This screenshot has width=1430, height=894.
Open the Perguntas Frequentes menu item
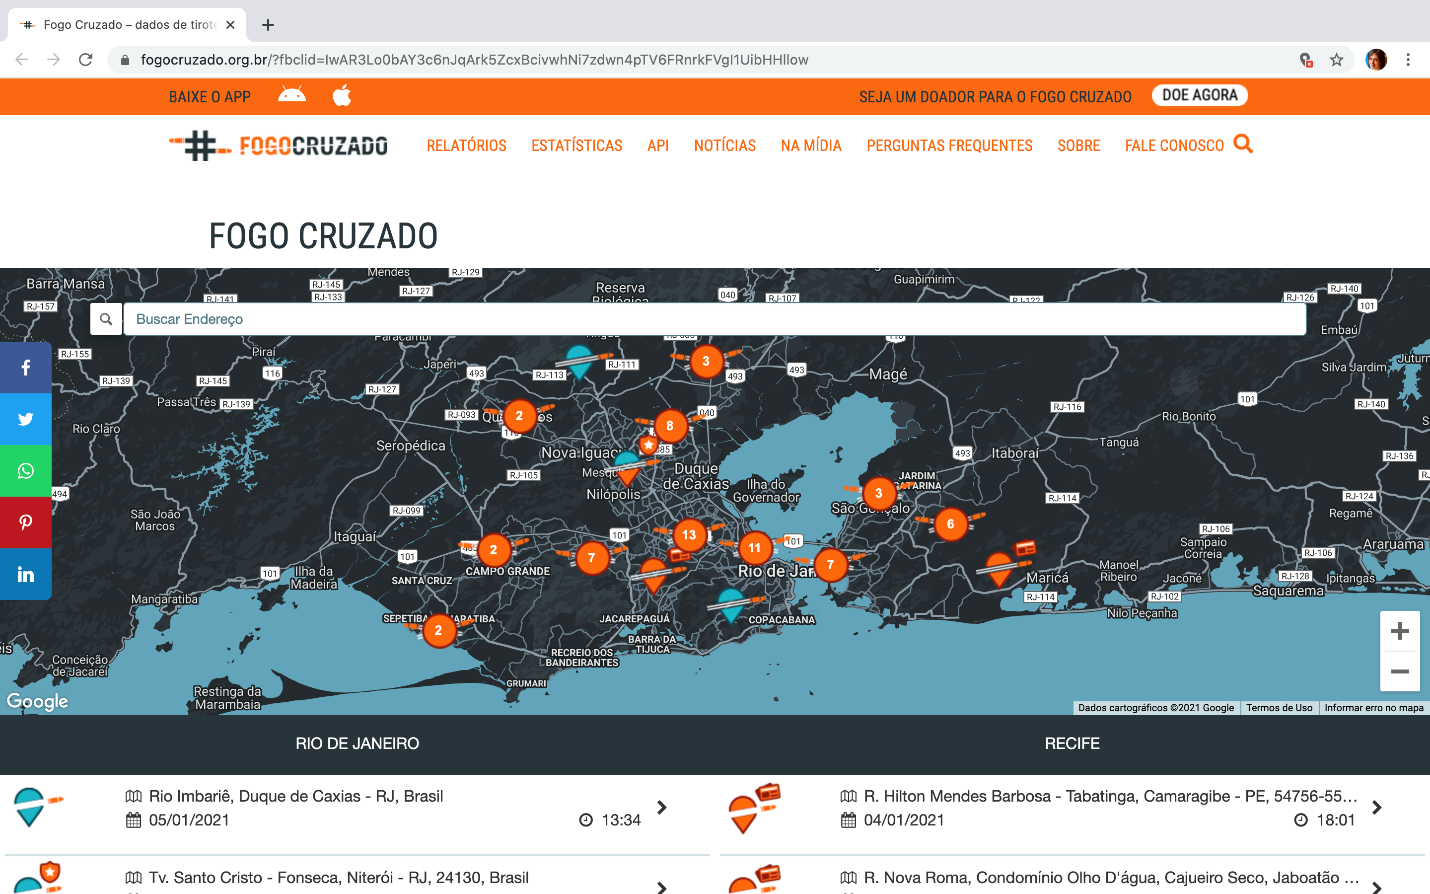[x=950, y=146]
